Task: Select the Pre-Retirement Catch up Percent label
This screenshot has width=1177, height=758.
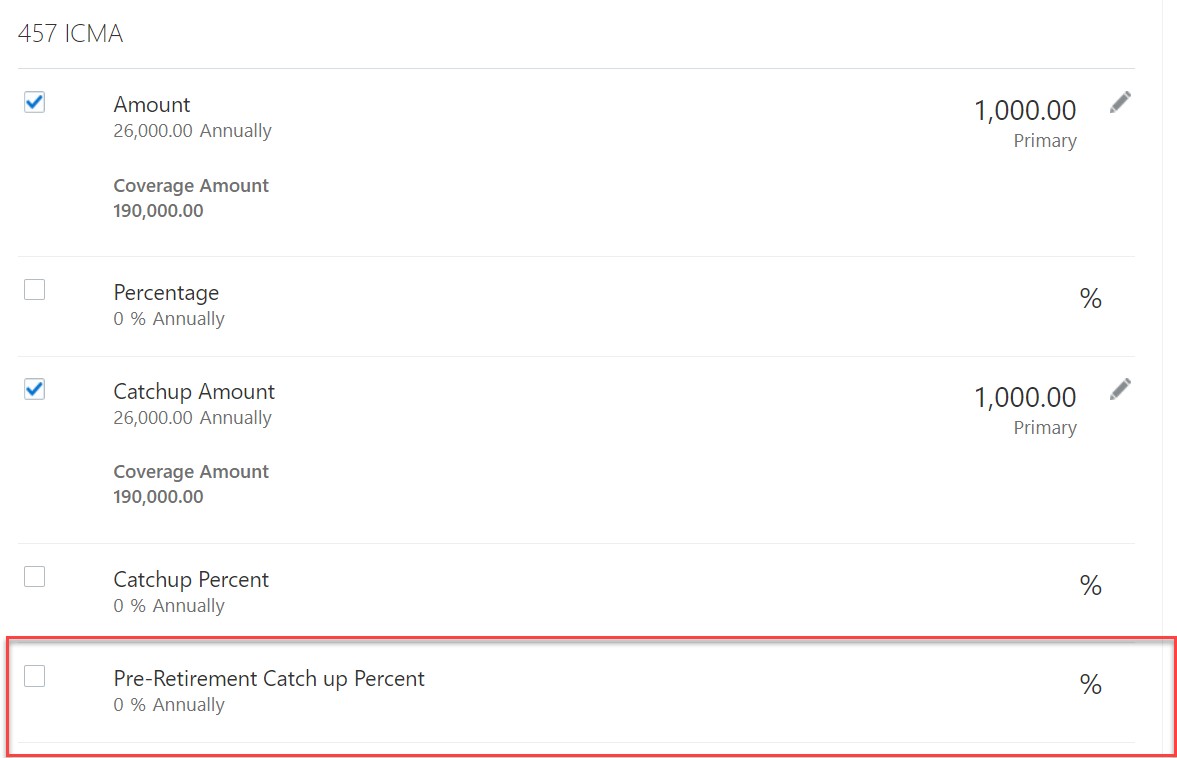Action: (x=269, y=678)
